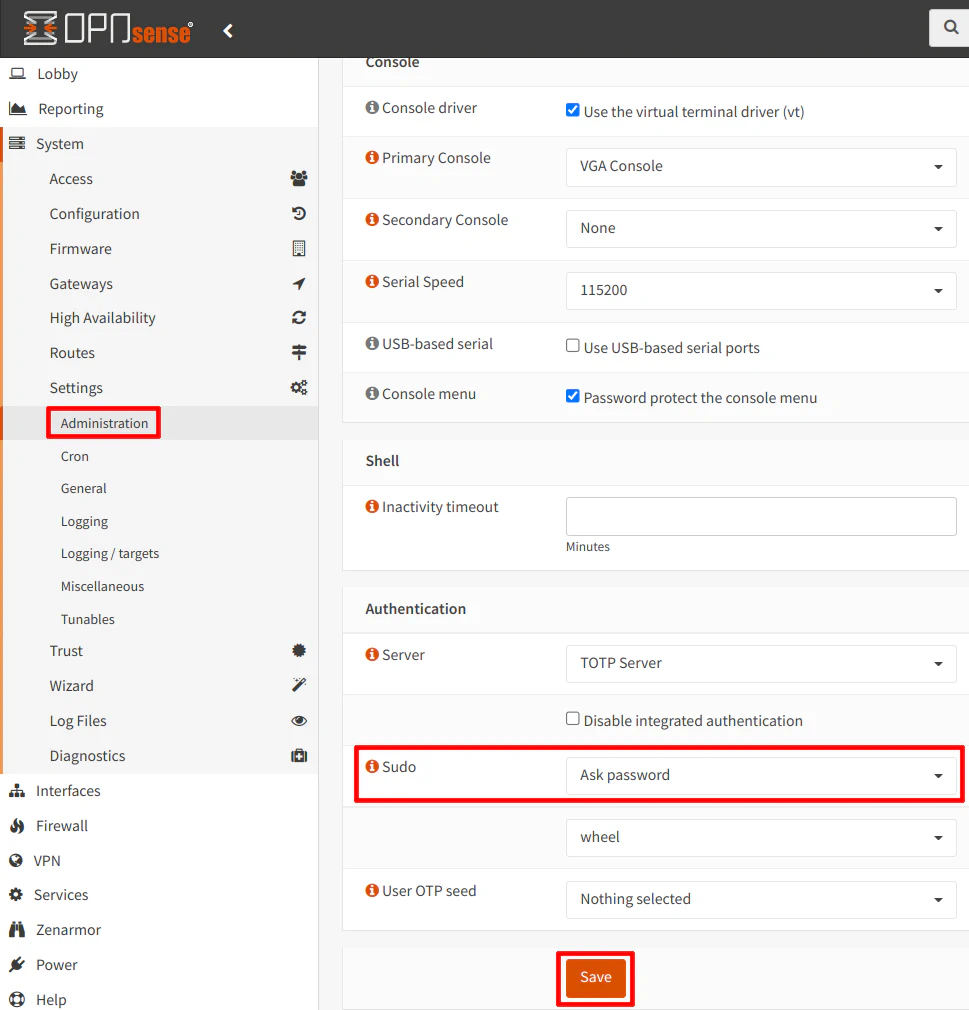Open the Sudo Ask password dropdown

click(x=761, y=776)
